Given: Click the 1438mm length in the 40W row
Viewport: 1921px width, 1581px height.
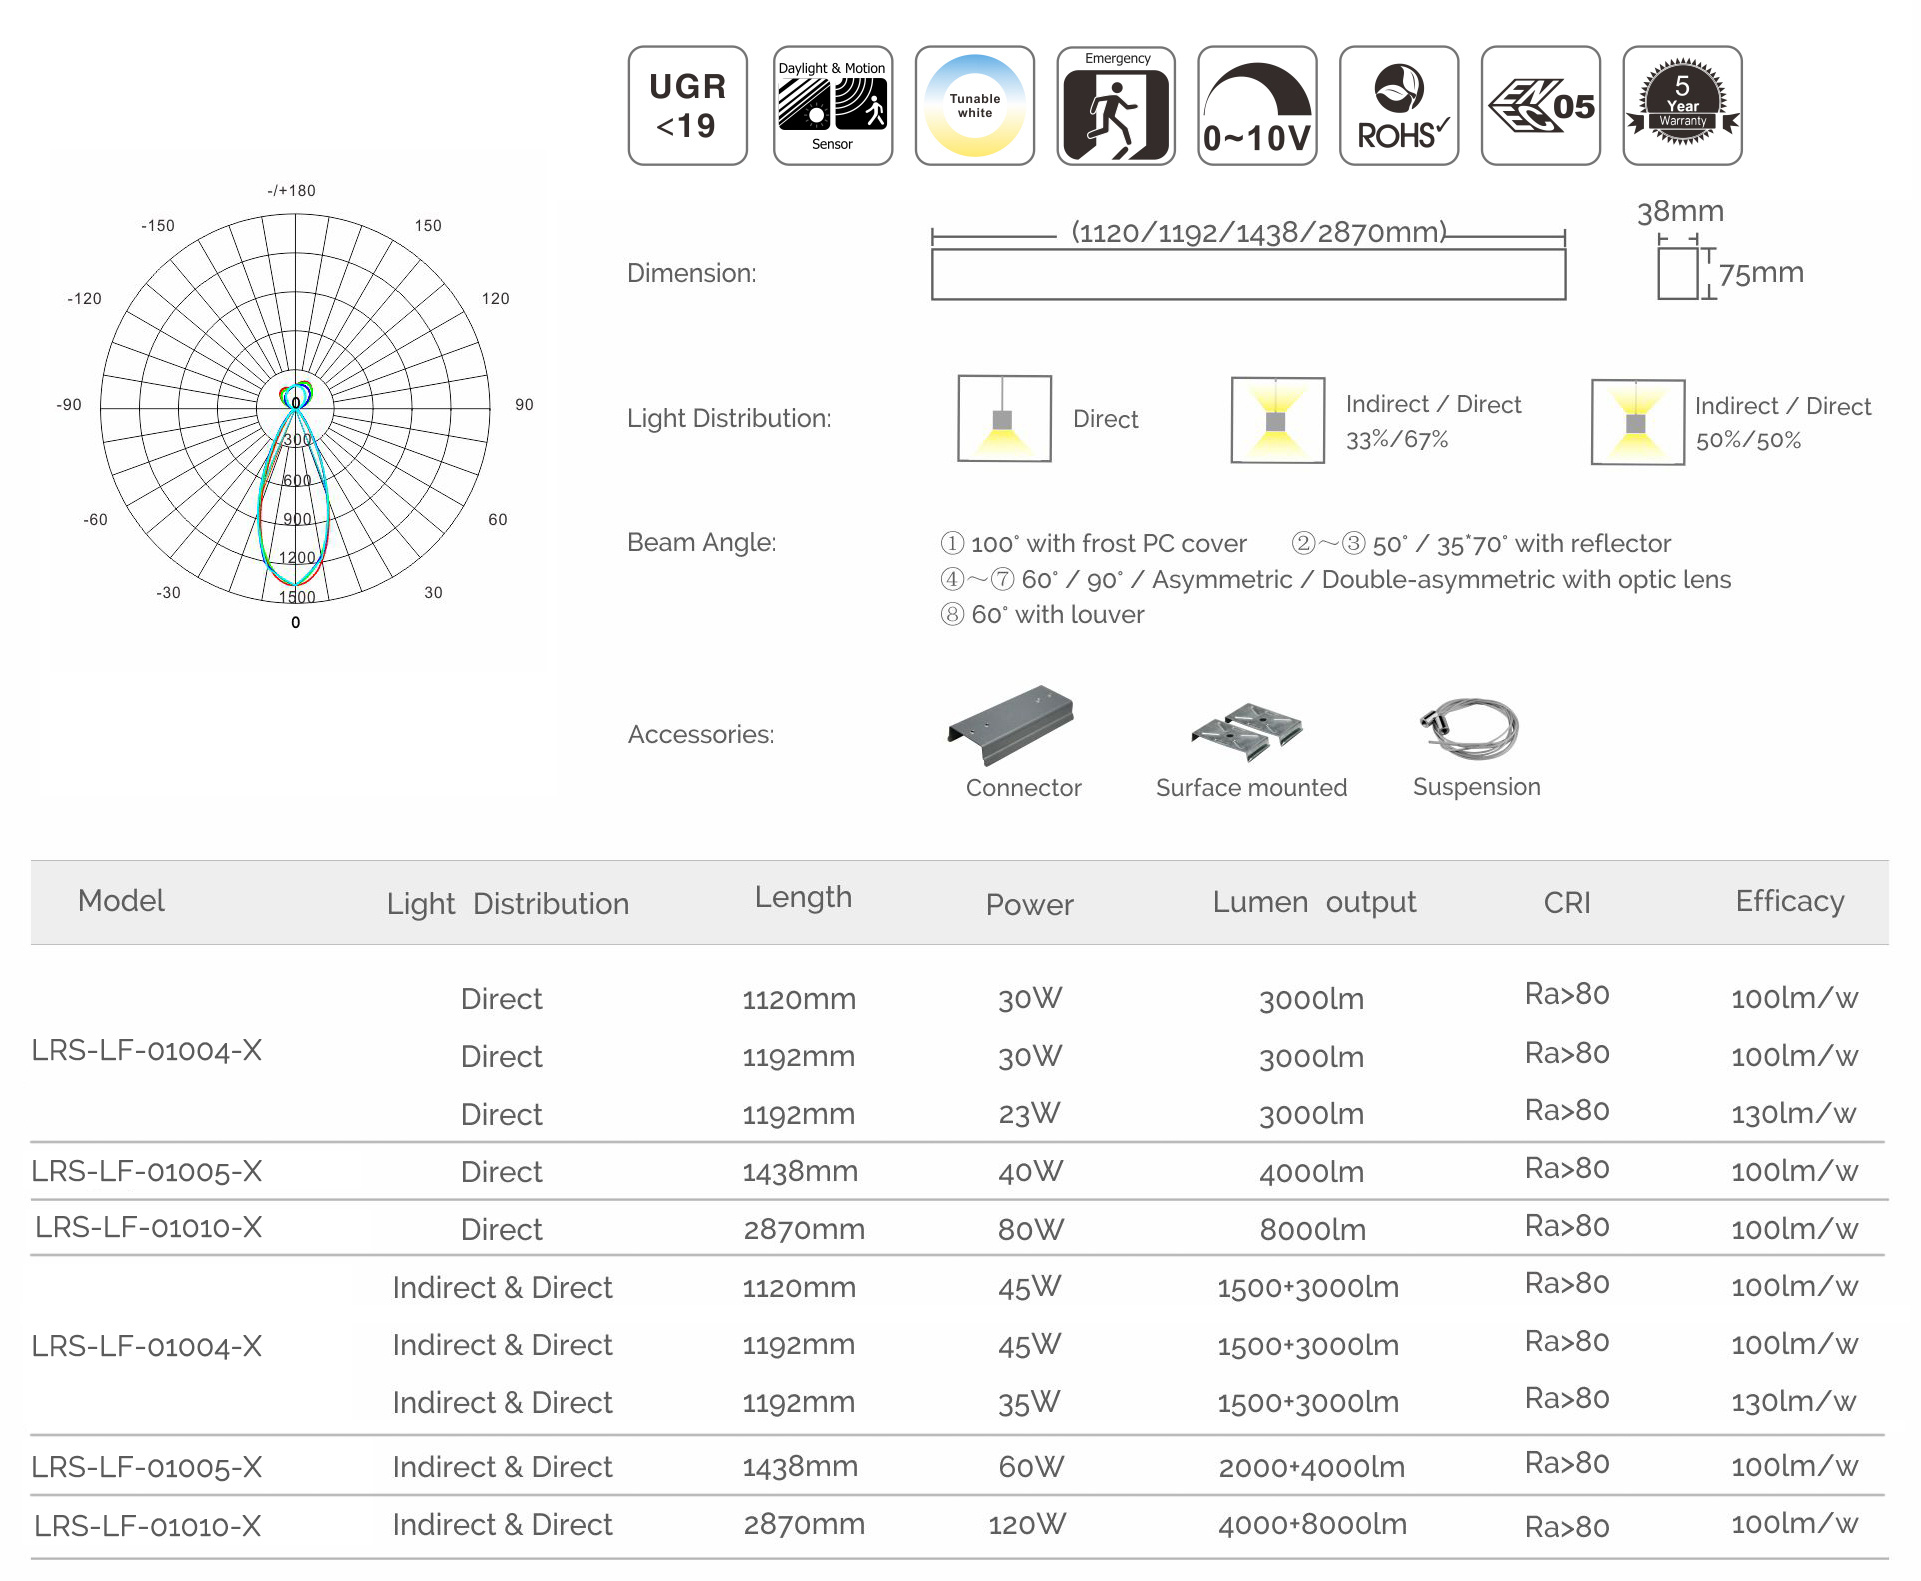Looking at the screenshot, I should pos(800,1171).
